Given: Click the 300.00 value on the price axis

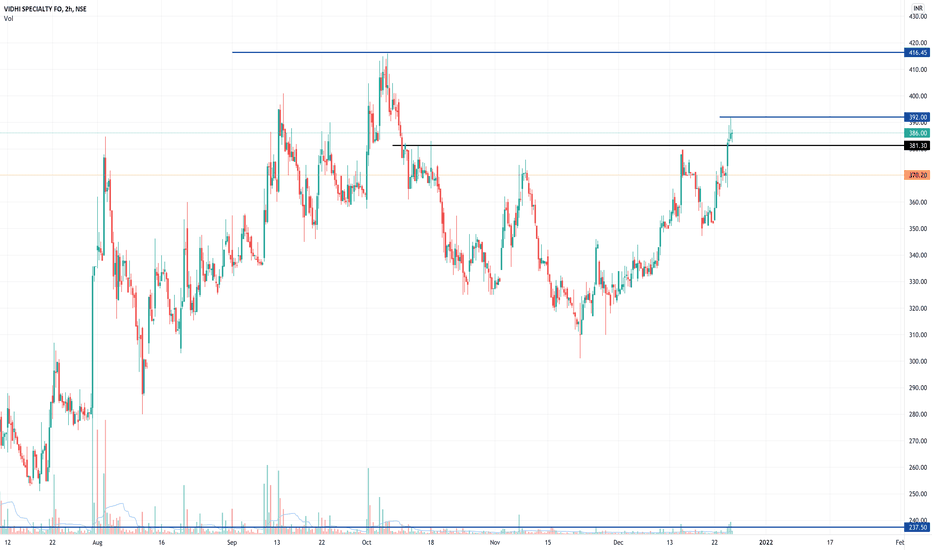Looking at the screenshot, I should (x=918, y=362).
